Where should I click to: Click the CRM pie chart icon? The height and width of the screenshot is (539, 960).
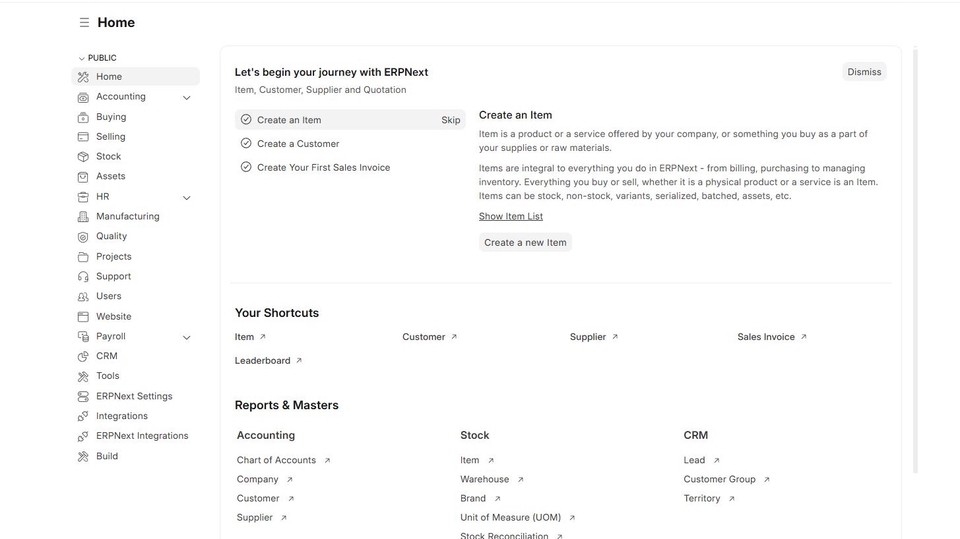click(83, 356)
